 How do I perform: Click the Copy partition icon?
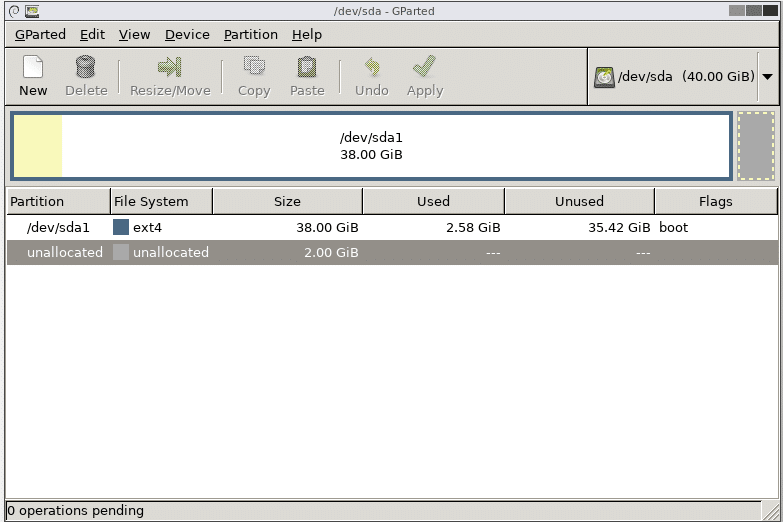[254, 68]
